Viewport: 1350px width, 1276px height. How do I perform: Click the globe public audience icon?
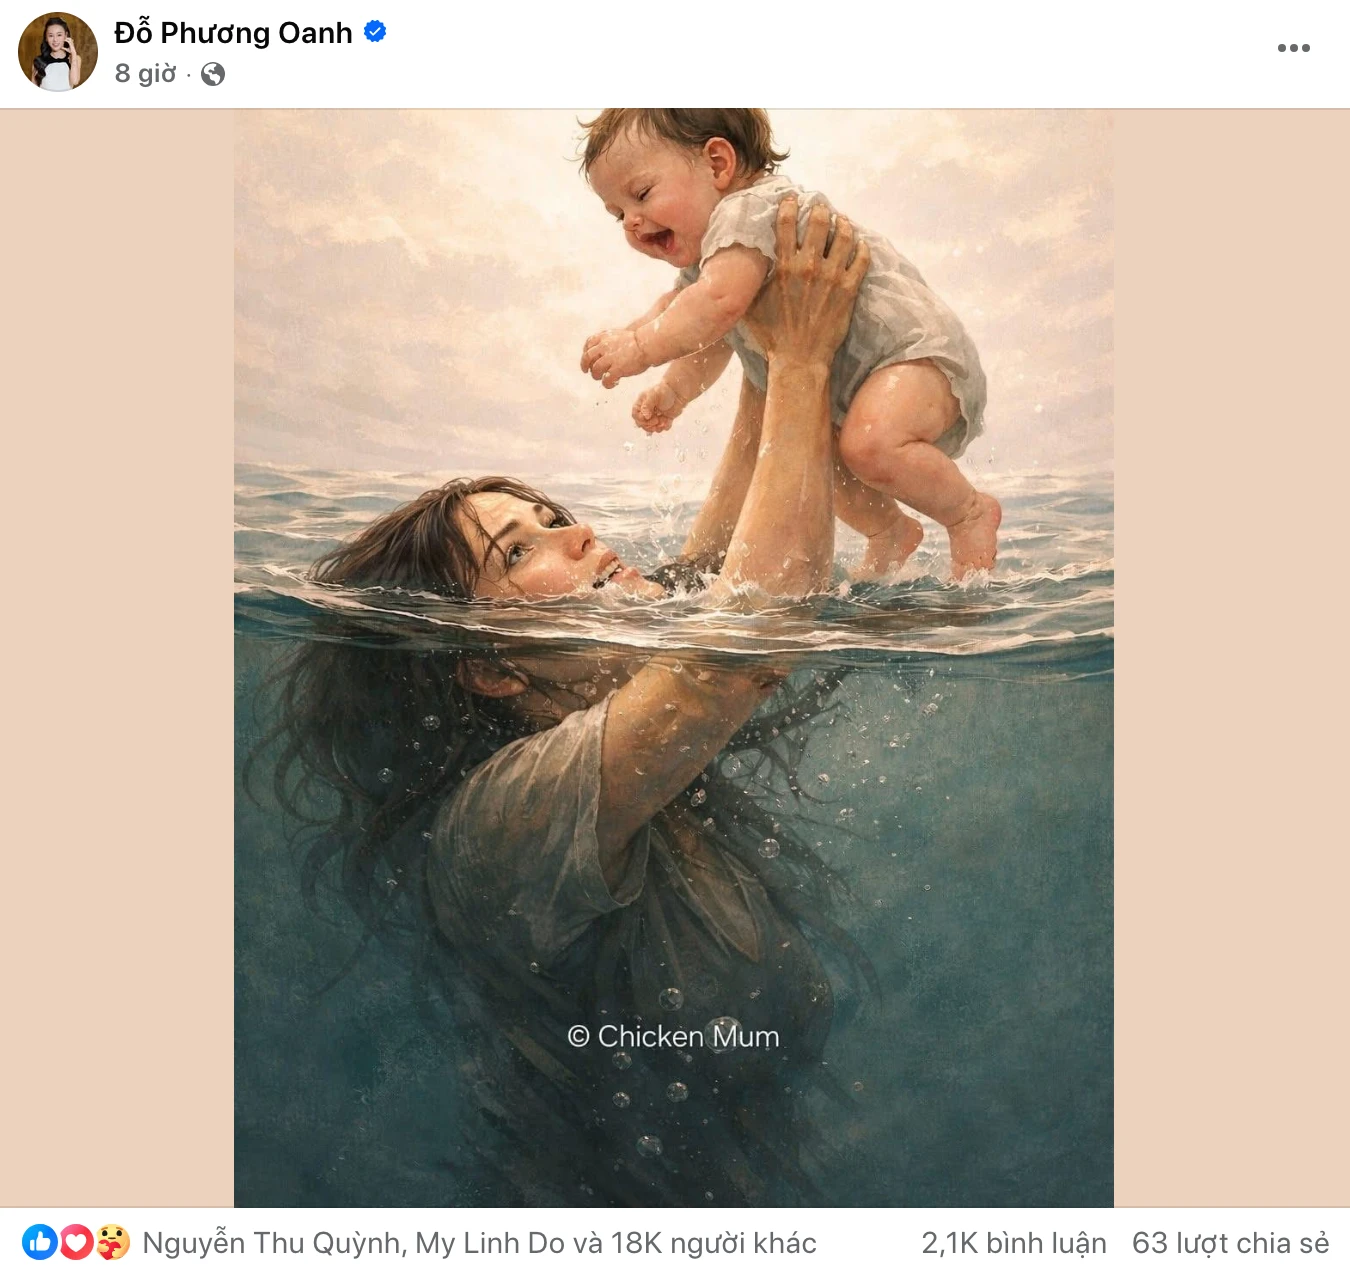point(213,74)
